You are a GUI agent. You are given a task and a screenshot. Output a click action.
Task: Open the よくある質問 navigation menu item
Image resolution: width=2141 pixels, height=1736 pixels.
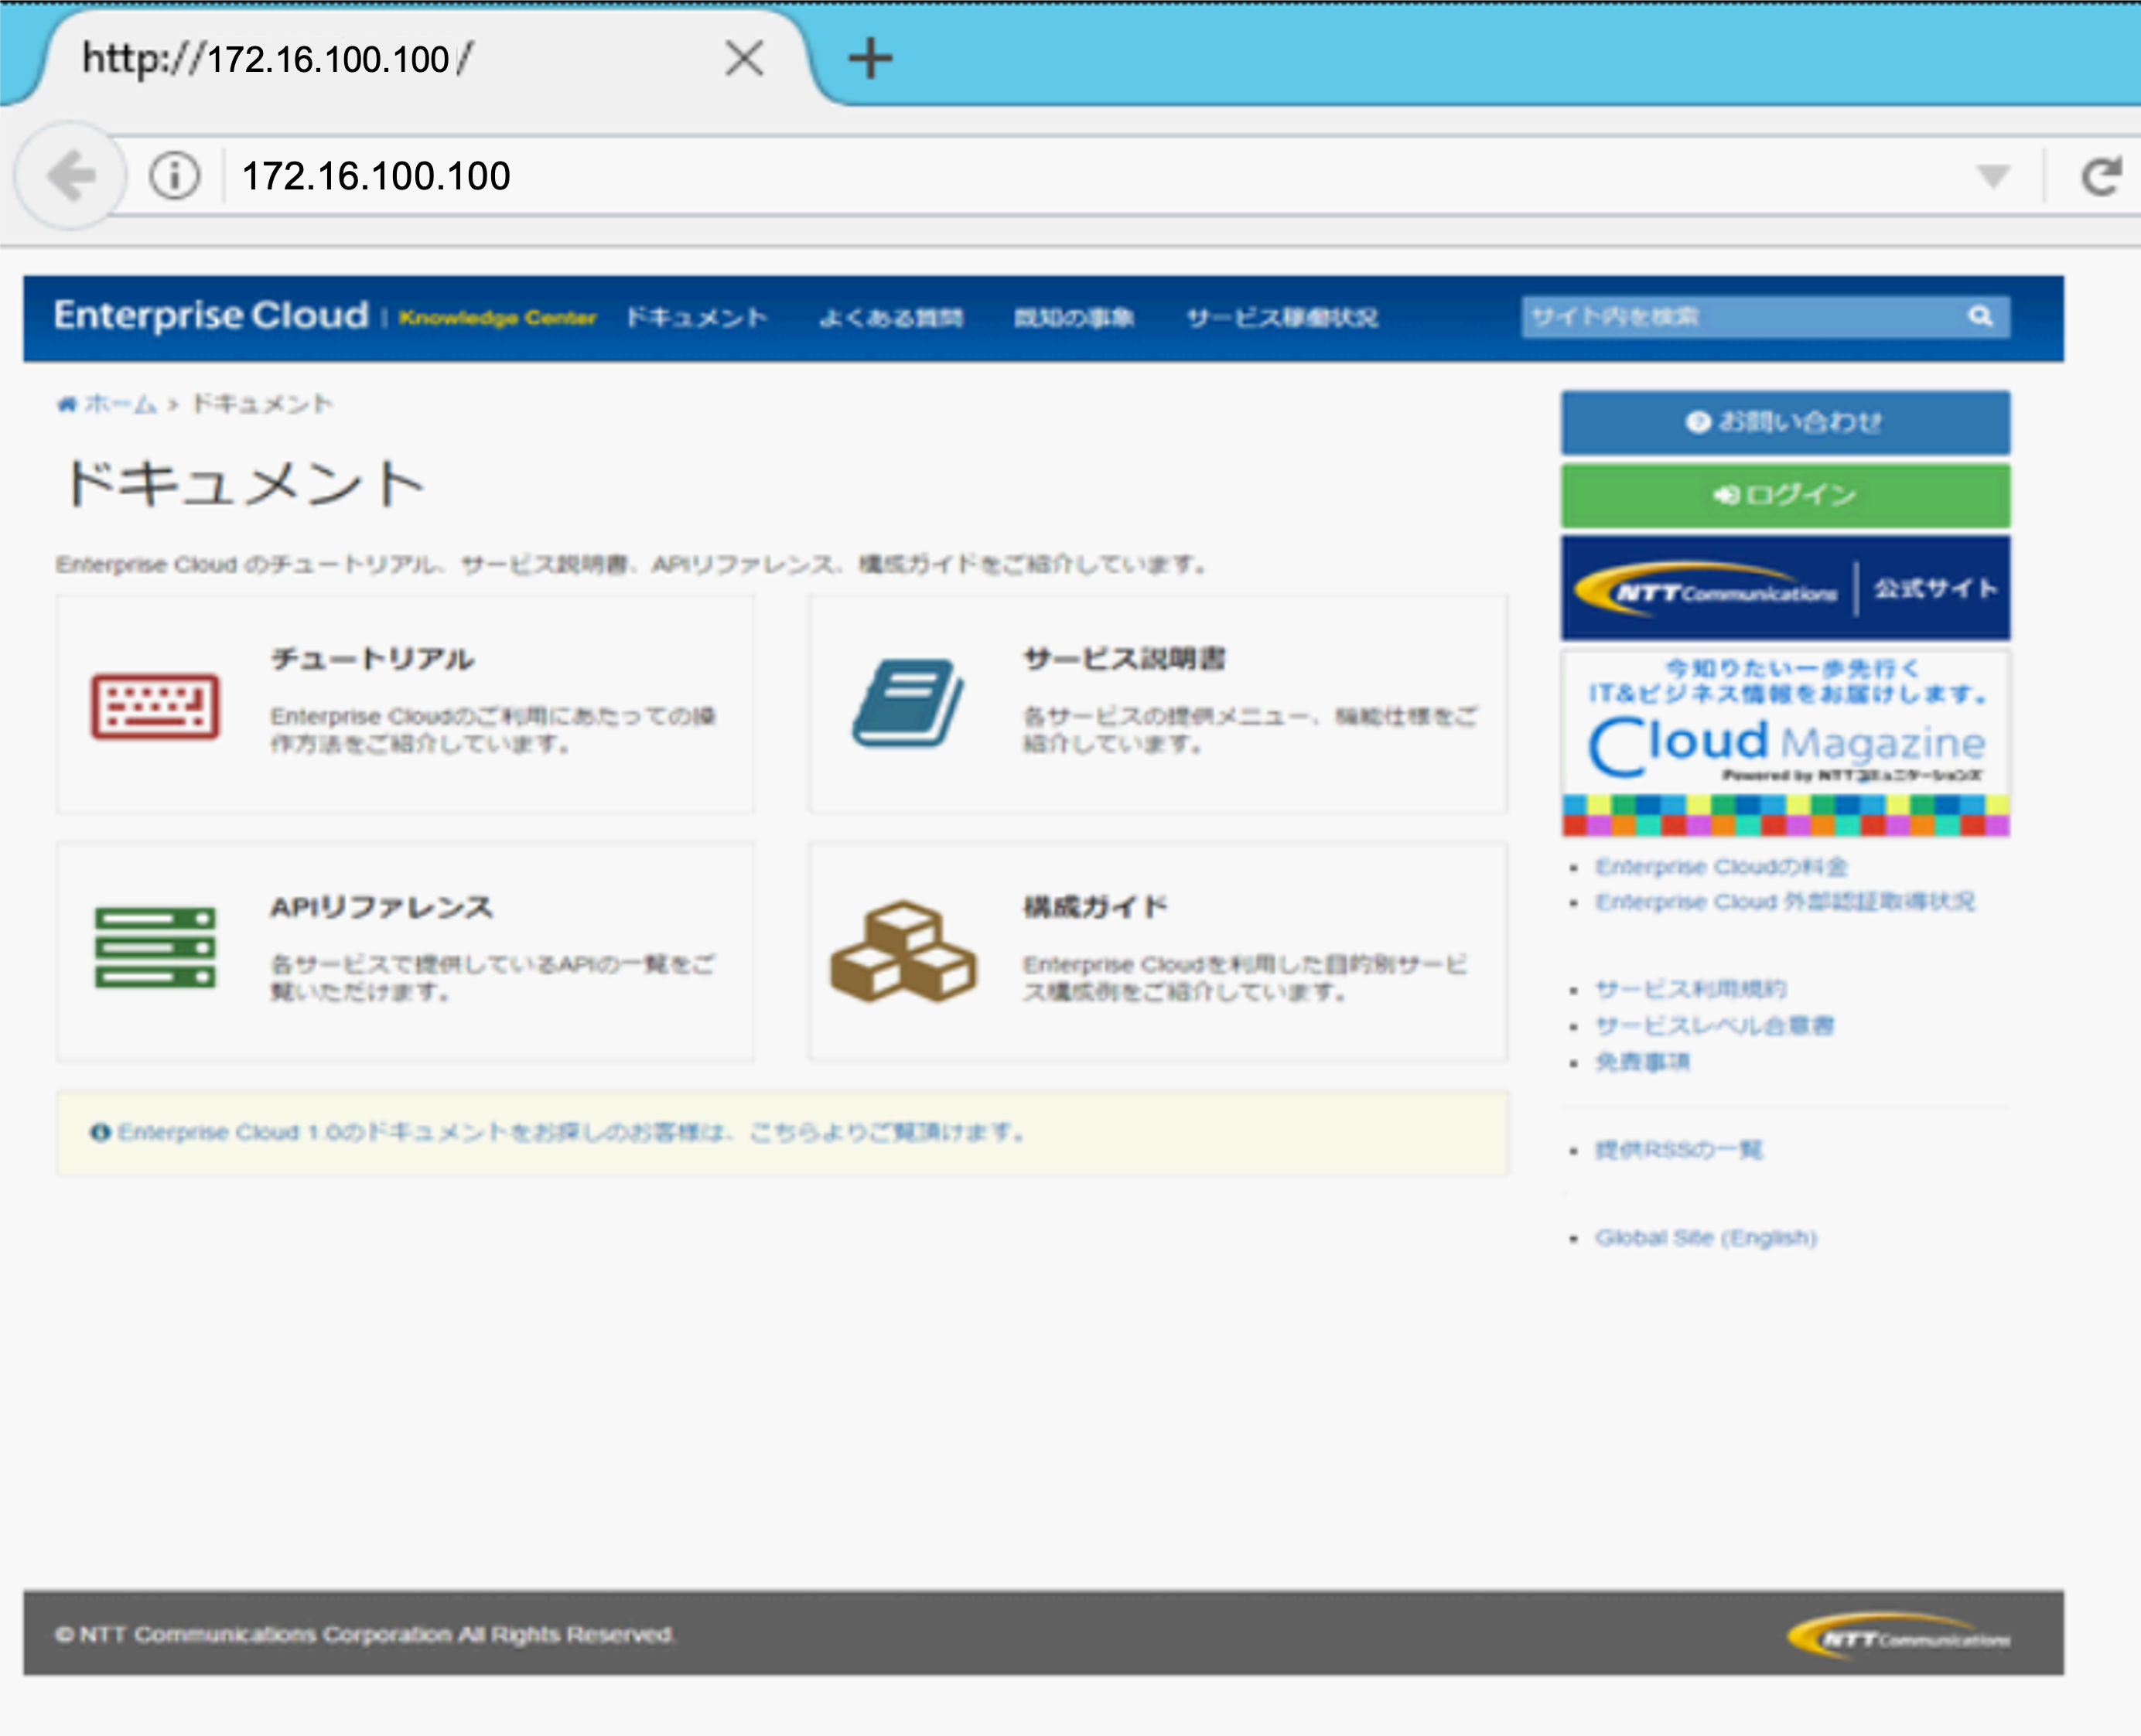[x=890, y=317]
